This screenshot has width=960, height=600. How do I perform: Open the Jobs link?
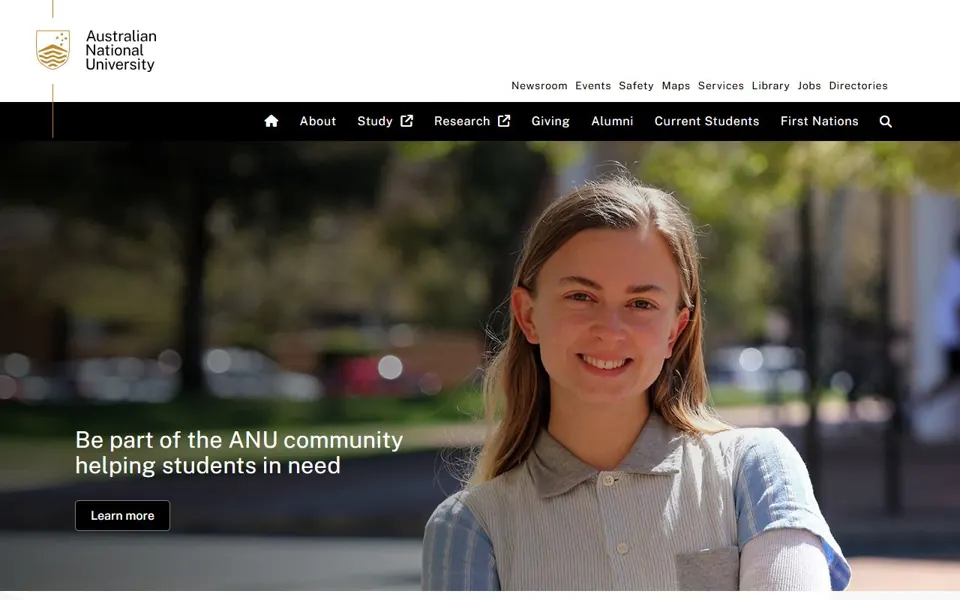point(809,86)
